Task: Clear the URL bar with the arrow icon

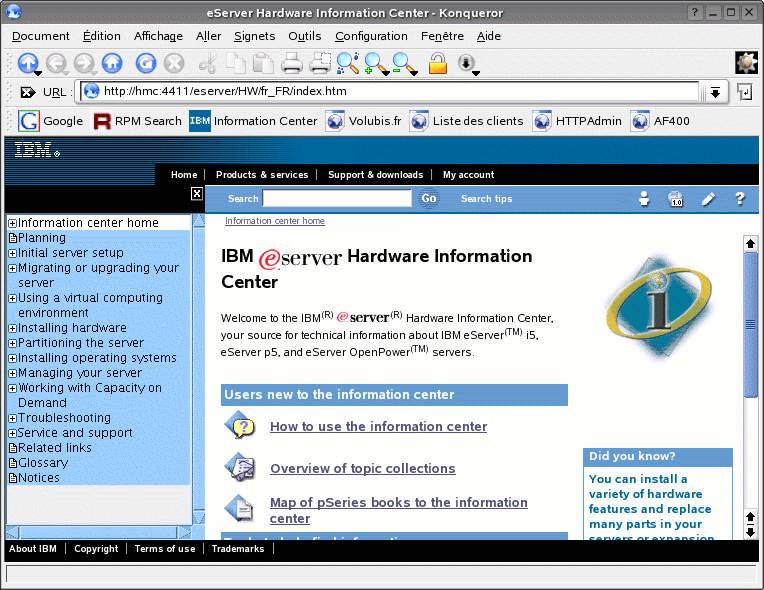Action: 28,92
